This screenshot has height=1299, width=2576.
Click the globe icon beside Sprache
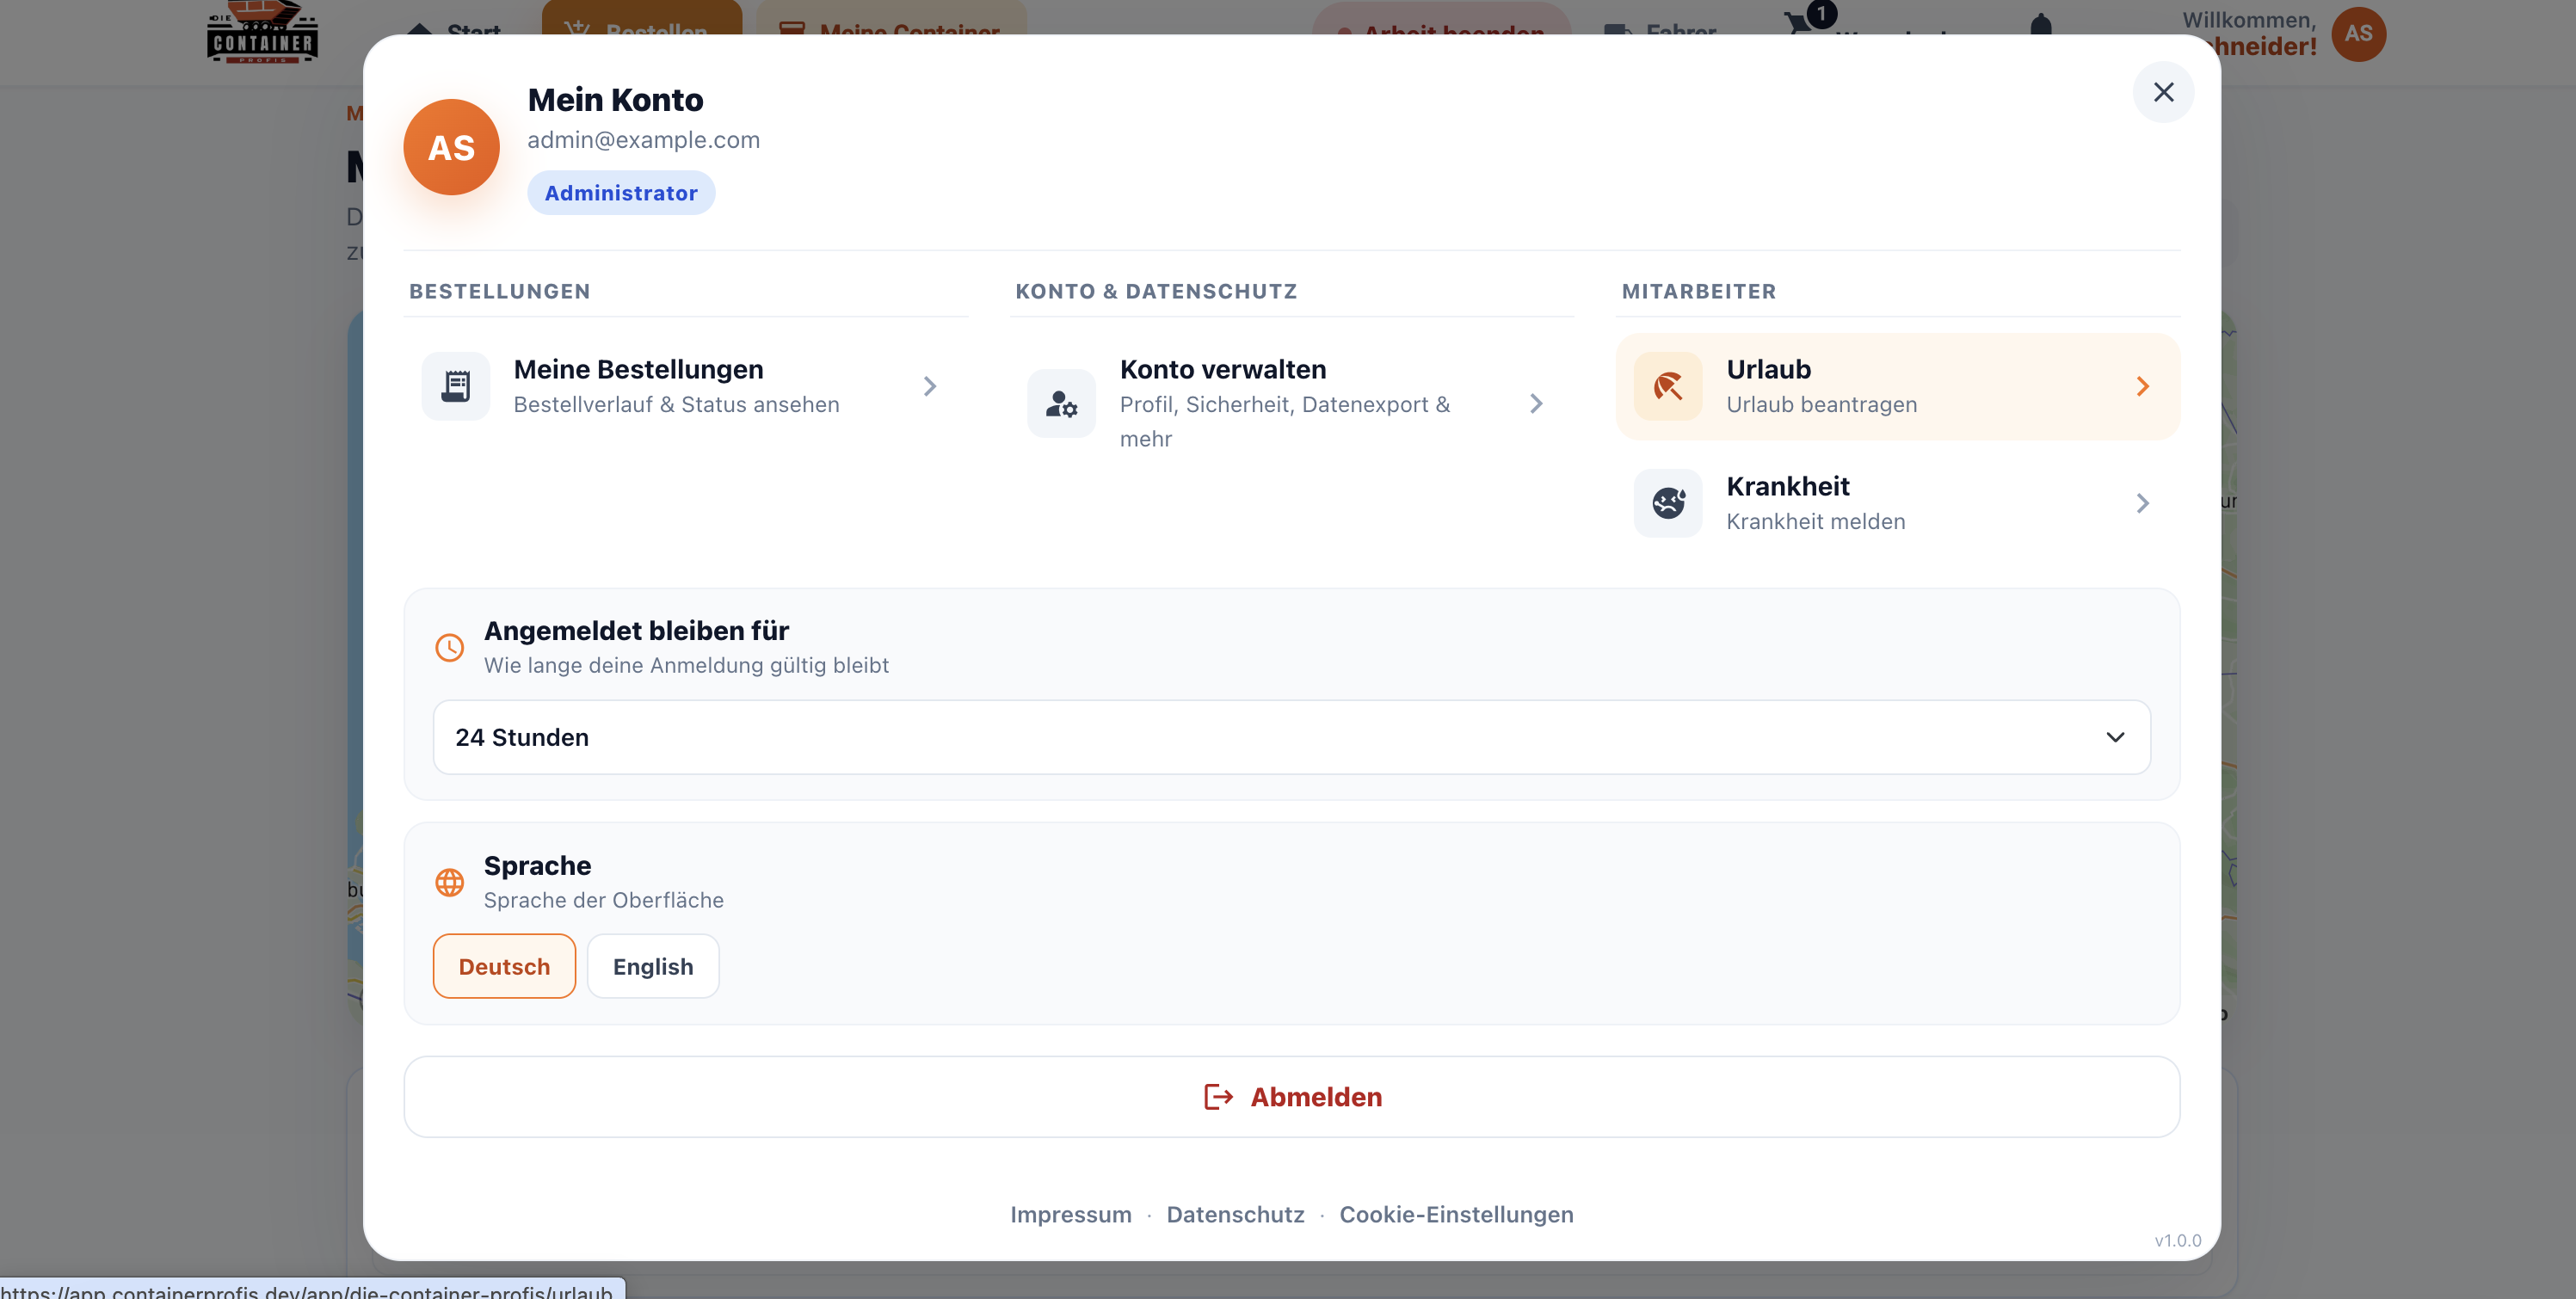coord(450,882)
